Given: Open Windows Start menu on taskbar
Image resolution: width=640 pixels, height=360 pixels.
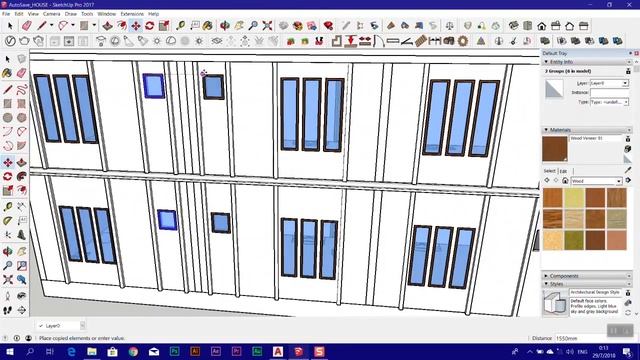Looking at the screenshot, I should coord(9,351).
